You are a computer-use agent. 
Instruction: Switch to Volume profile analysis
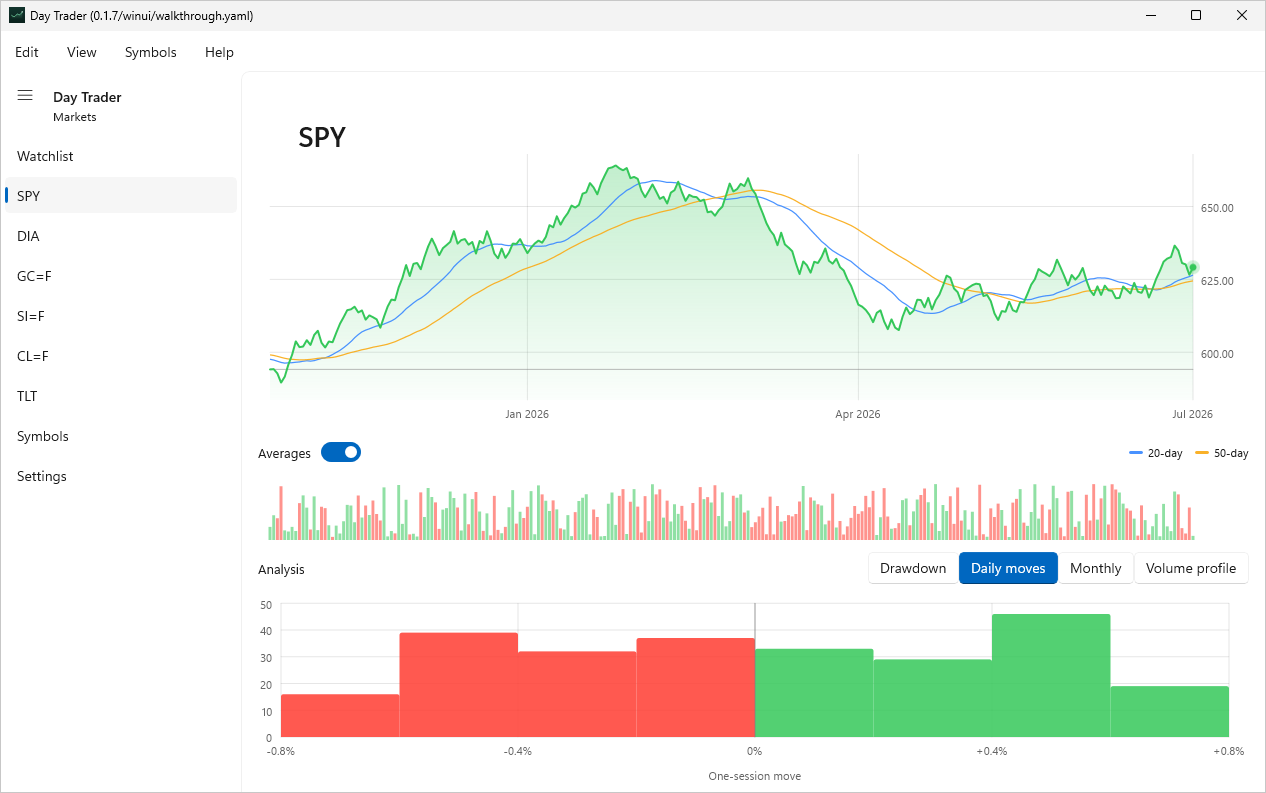tap(1191, 568)
